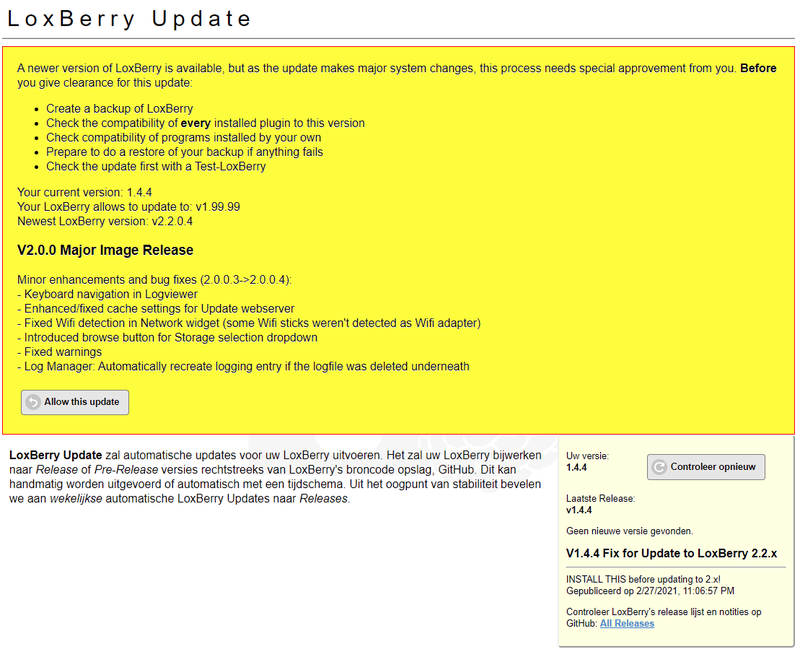
Task: Click the Allow this update button
Action: tap(75, 402)
